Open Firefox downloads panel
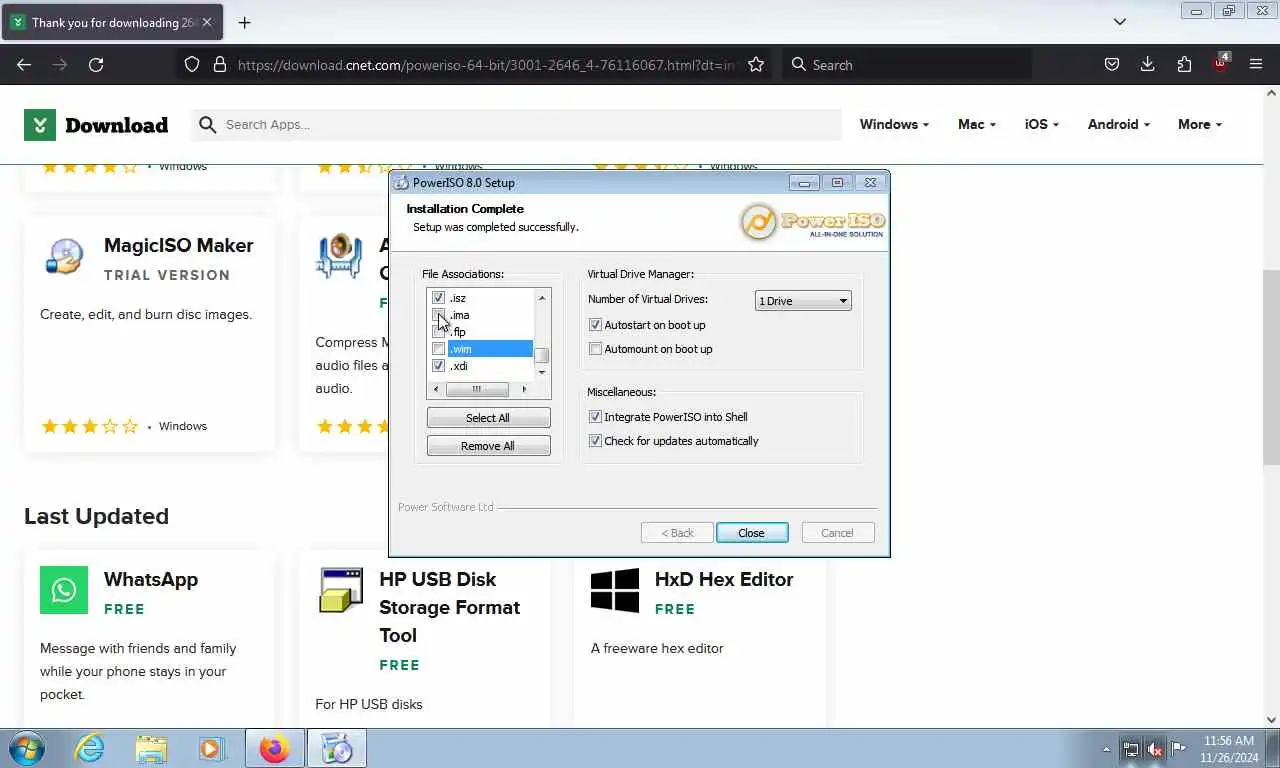1280x768 pixels. click(1148, 64)
